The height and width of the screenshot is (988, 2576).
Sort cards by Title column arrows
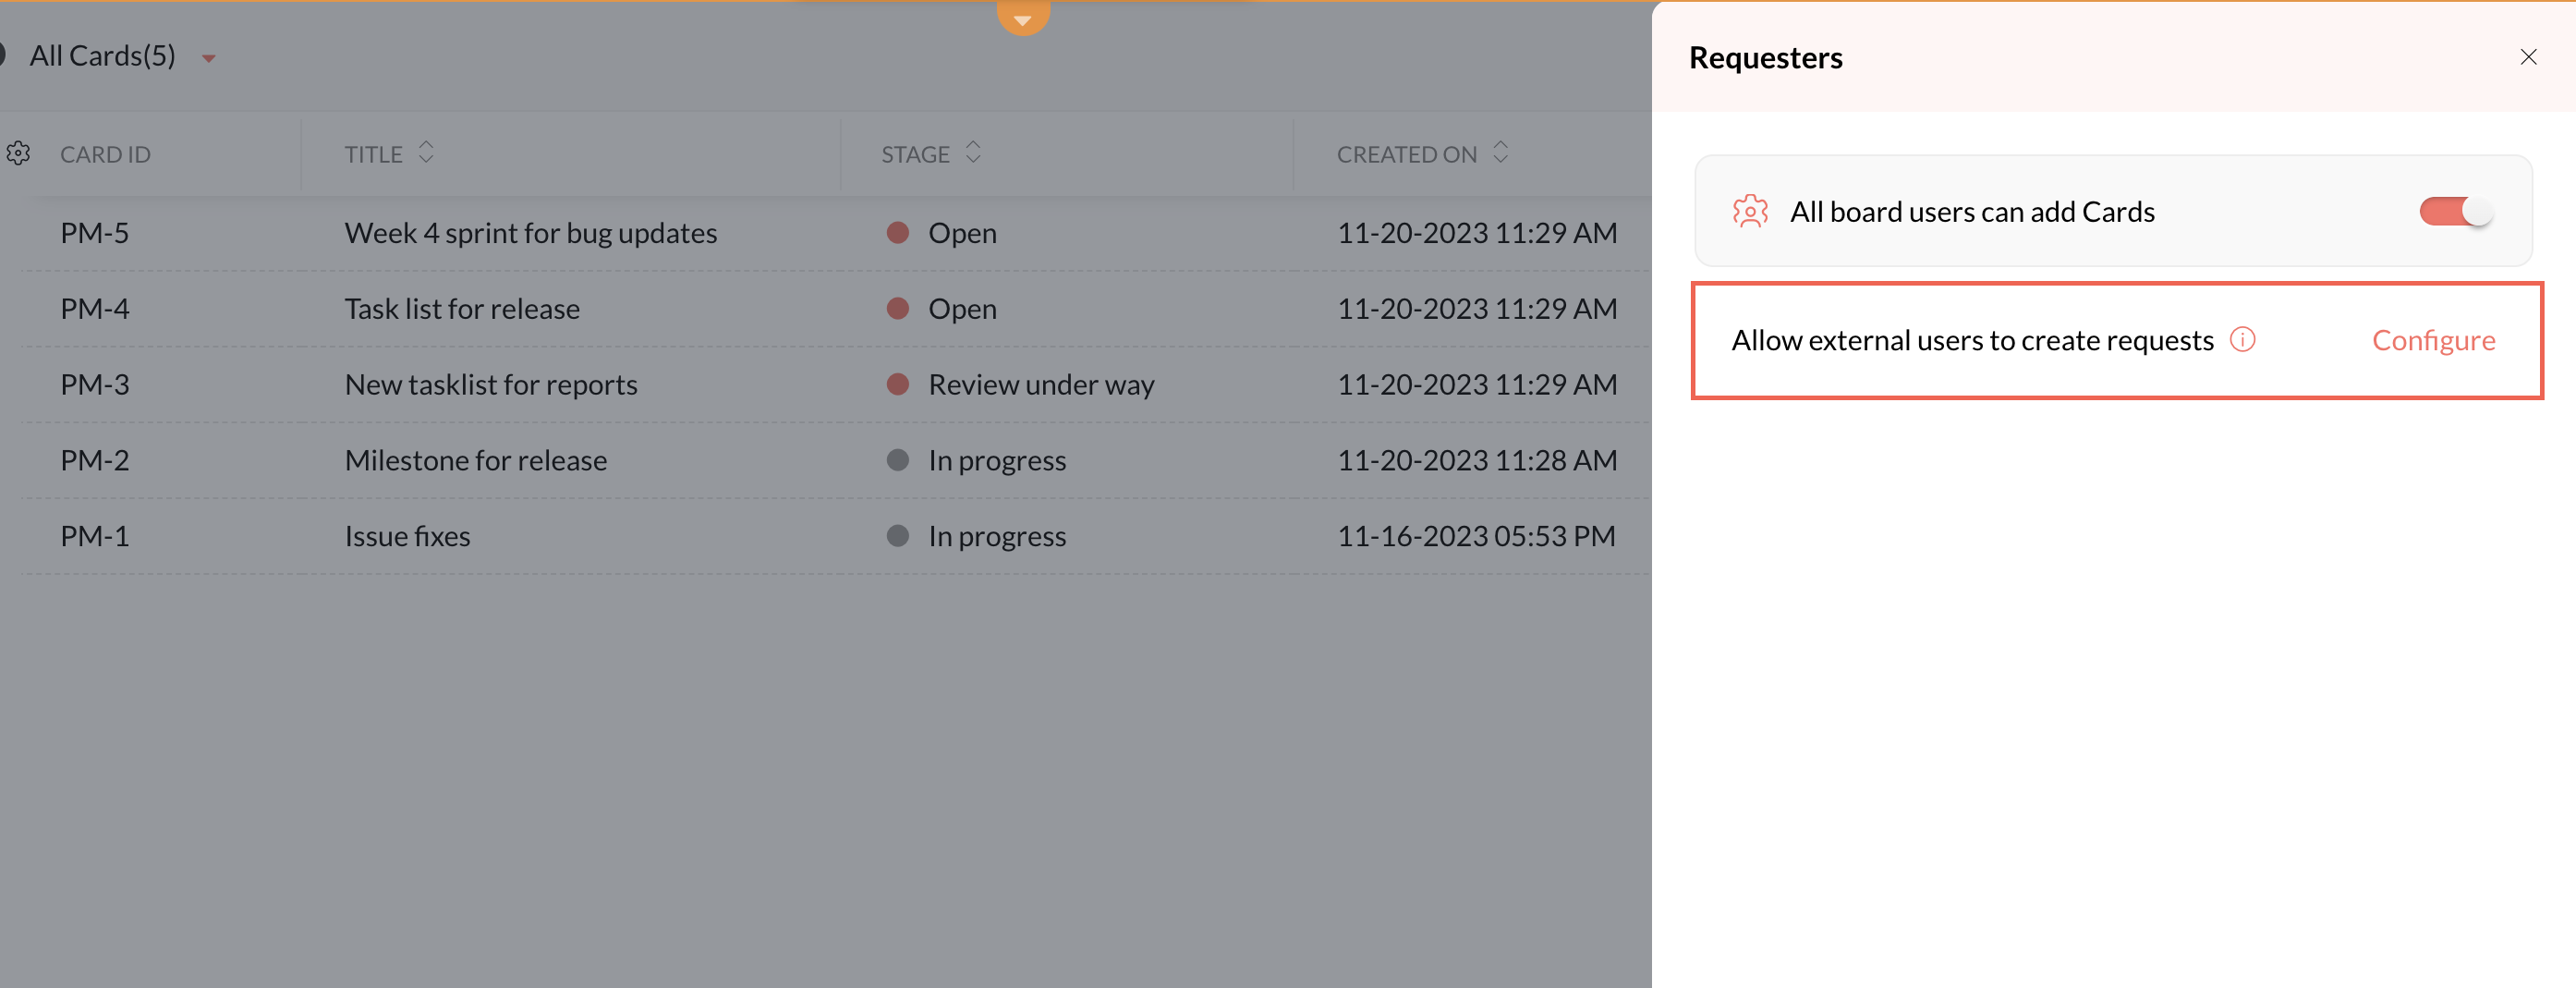(x=426, y=153)
